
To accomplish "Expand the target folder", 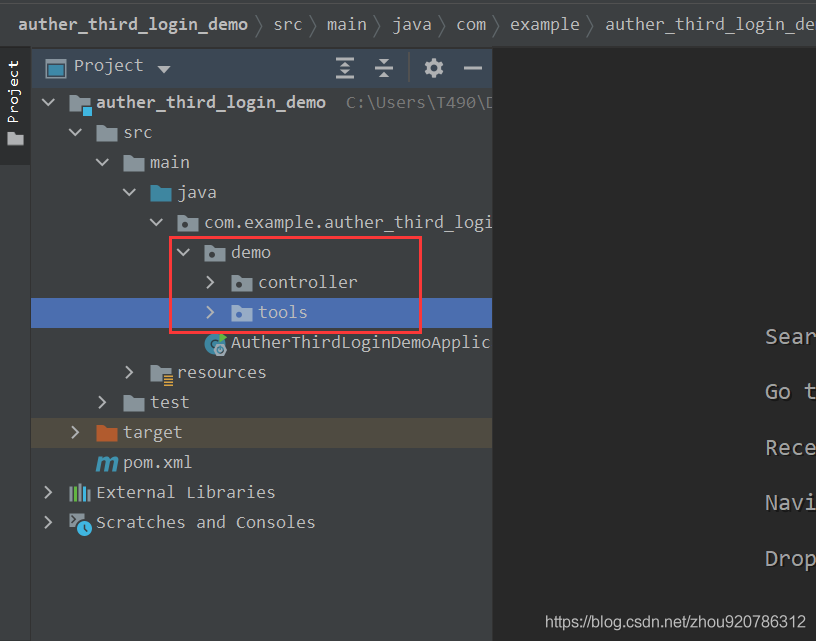I will (x=75, y=432).
